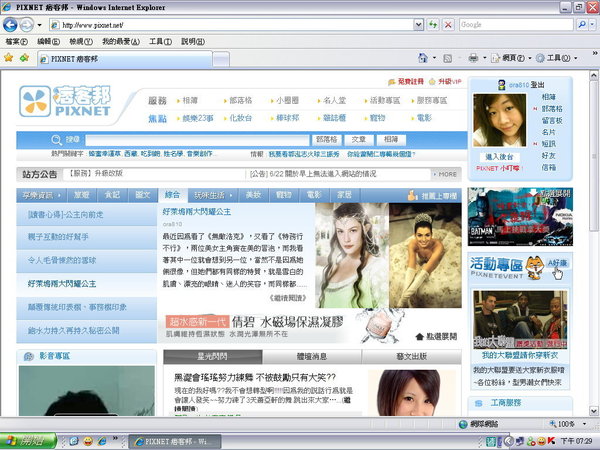Add to Favorites with star-plus icon
This screenshot has height=450, width=600.
[x=24, y=58]
